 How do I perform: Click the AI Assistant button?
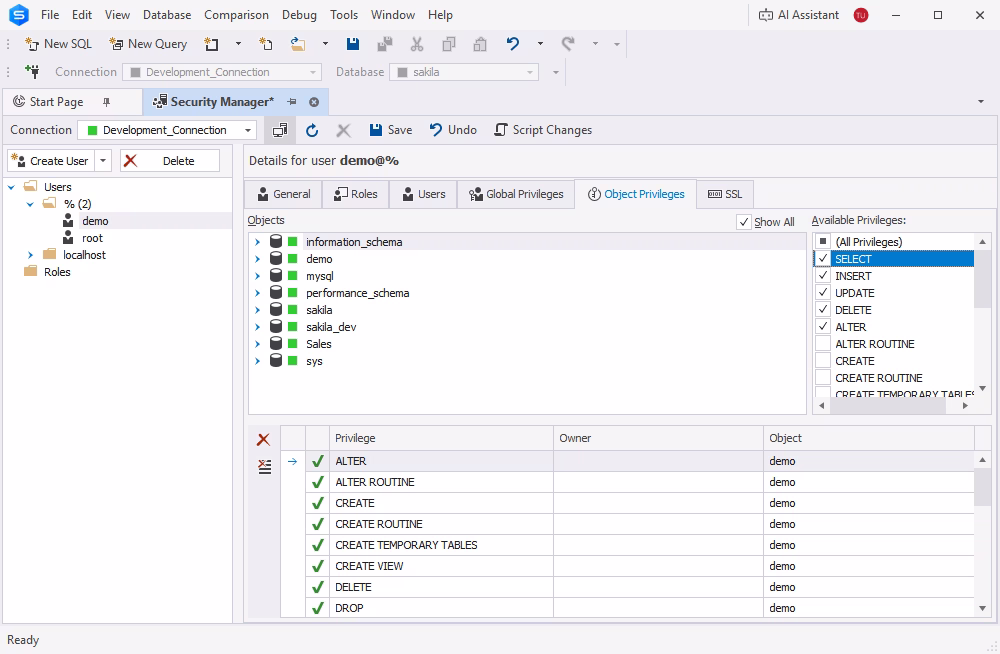pos(798,15)
